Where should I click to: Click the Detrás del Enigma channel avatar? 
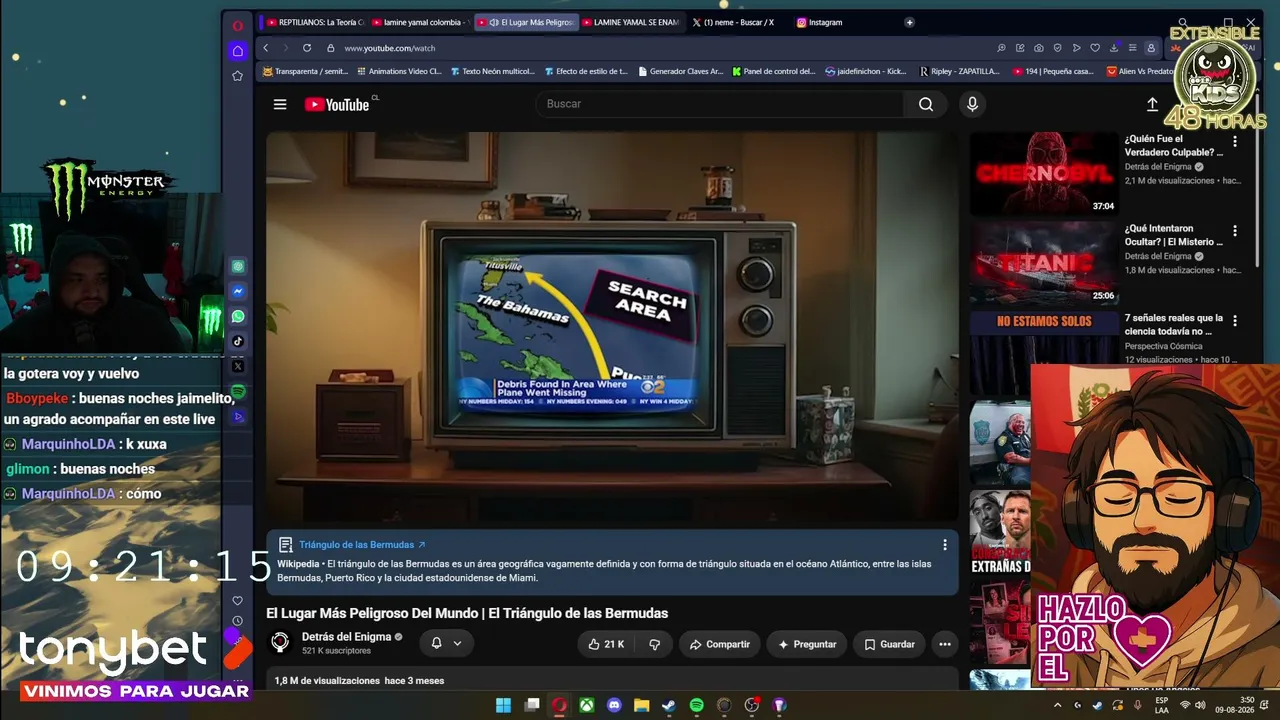coord(281,643)
